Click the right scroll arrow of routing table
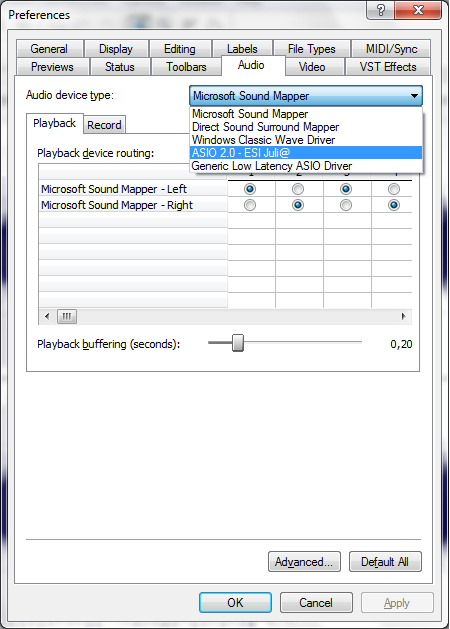 pos(403,317)
